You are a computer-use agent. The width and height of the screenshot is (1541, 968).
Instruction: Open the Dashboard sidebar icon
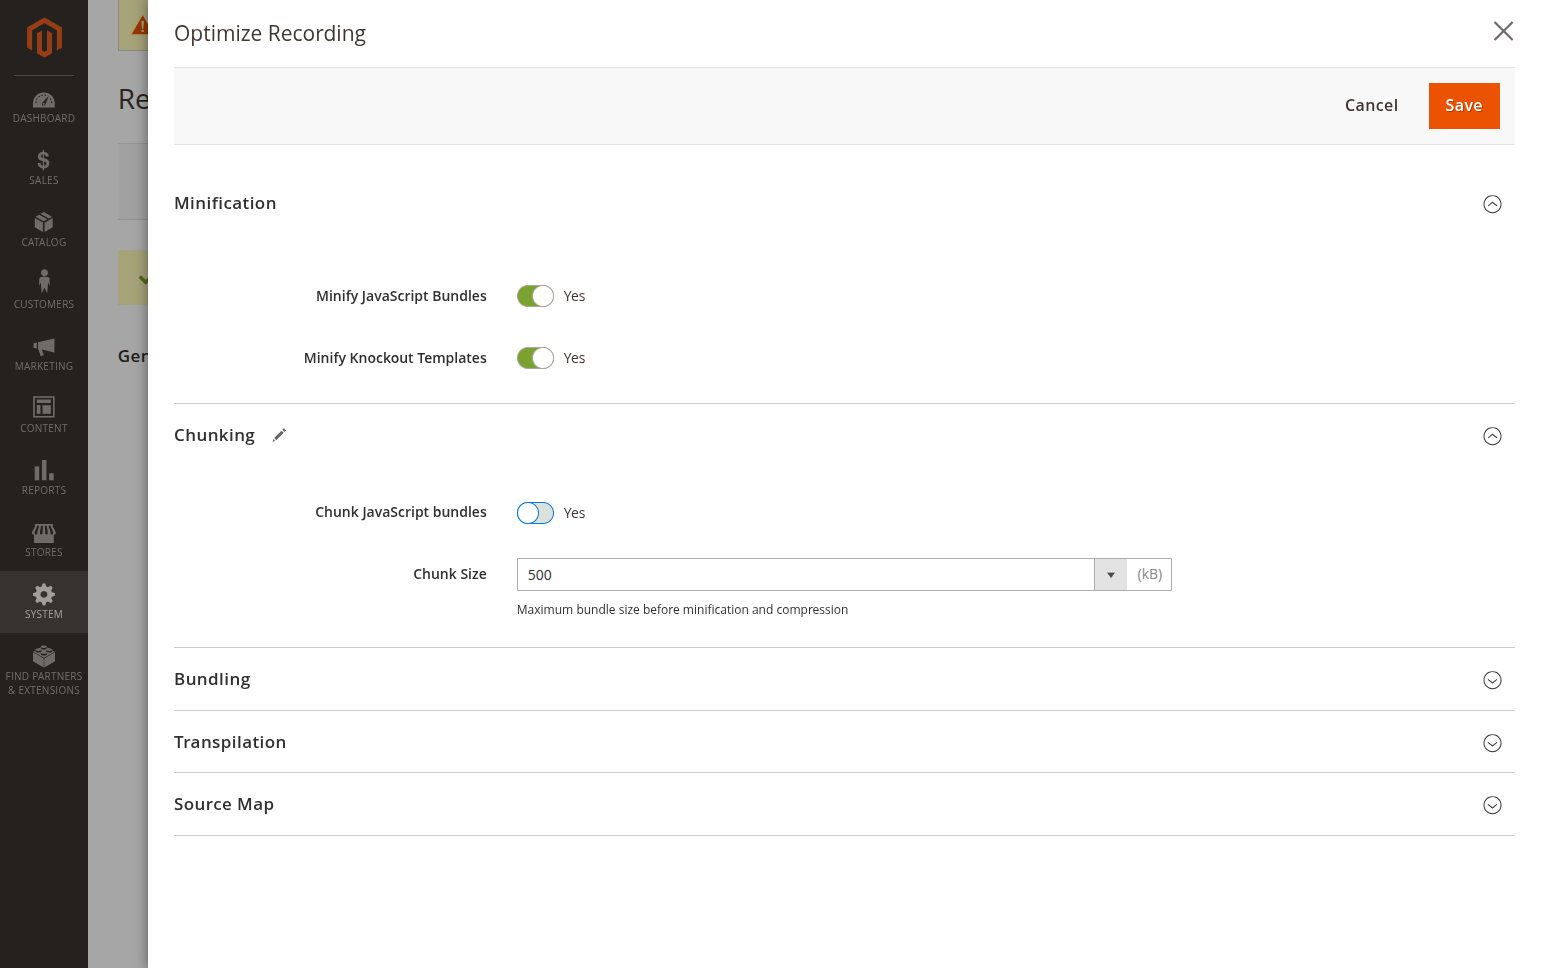(x=44, y=100)
